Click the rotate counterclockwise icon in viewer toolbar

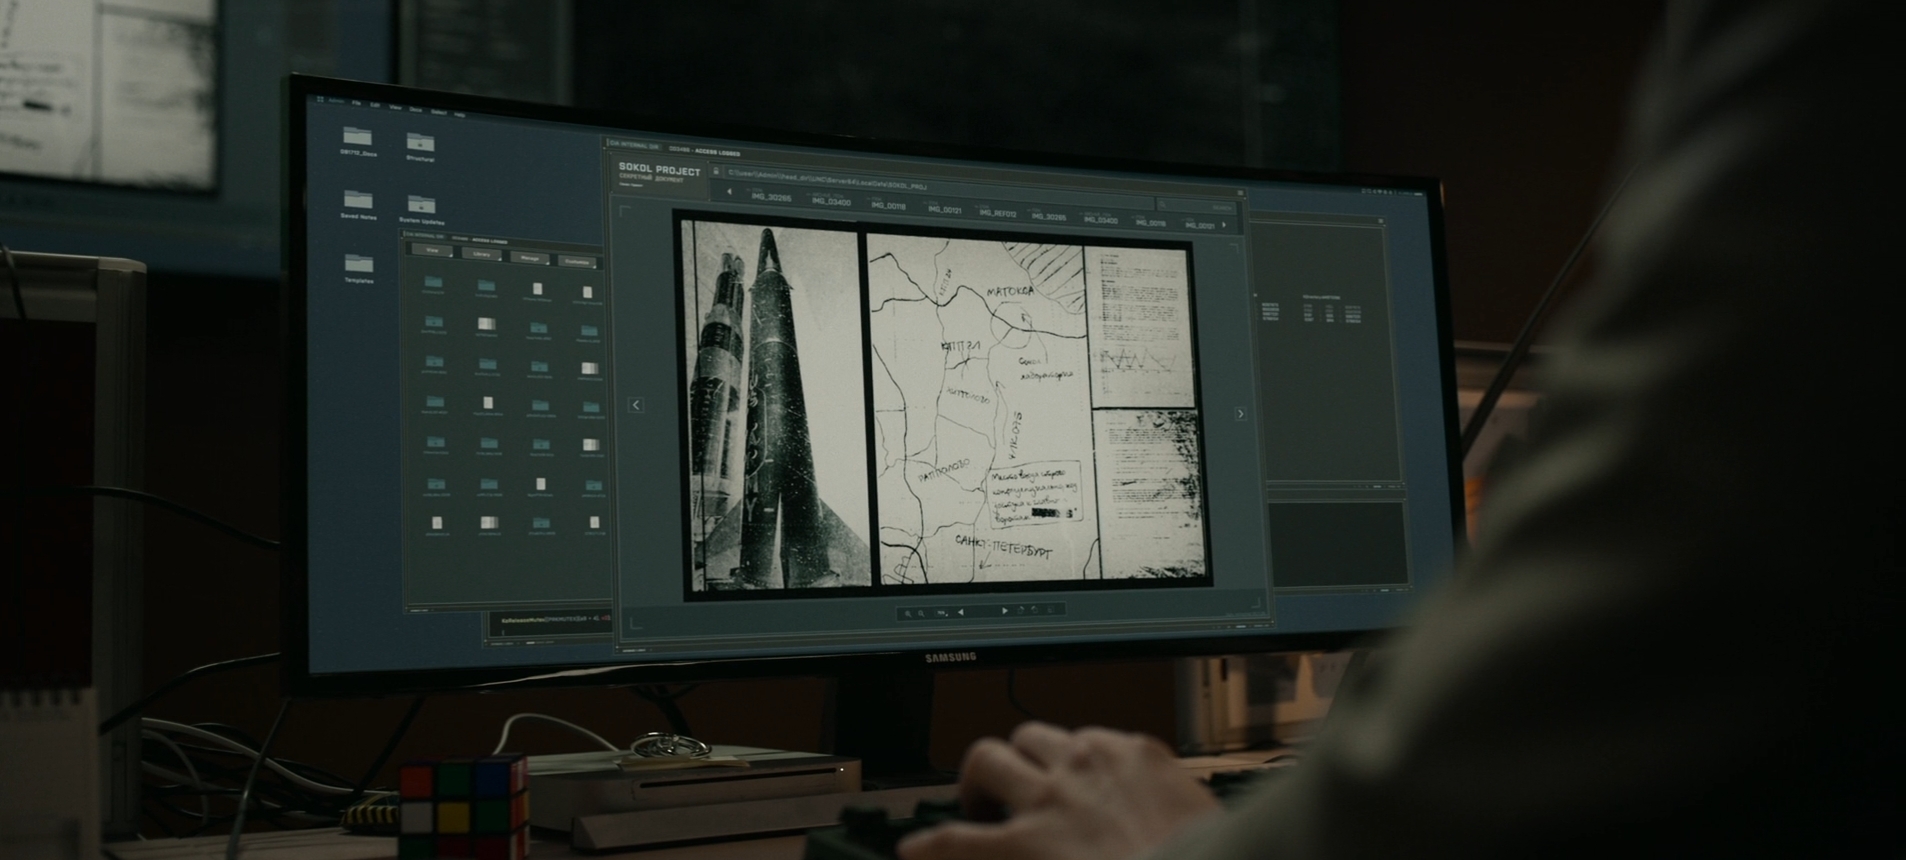pos(1035,610)
